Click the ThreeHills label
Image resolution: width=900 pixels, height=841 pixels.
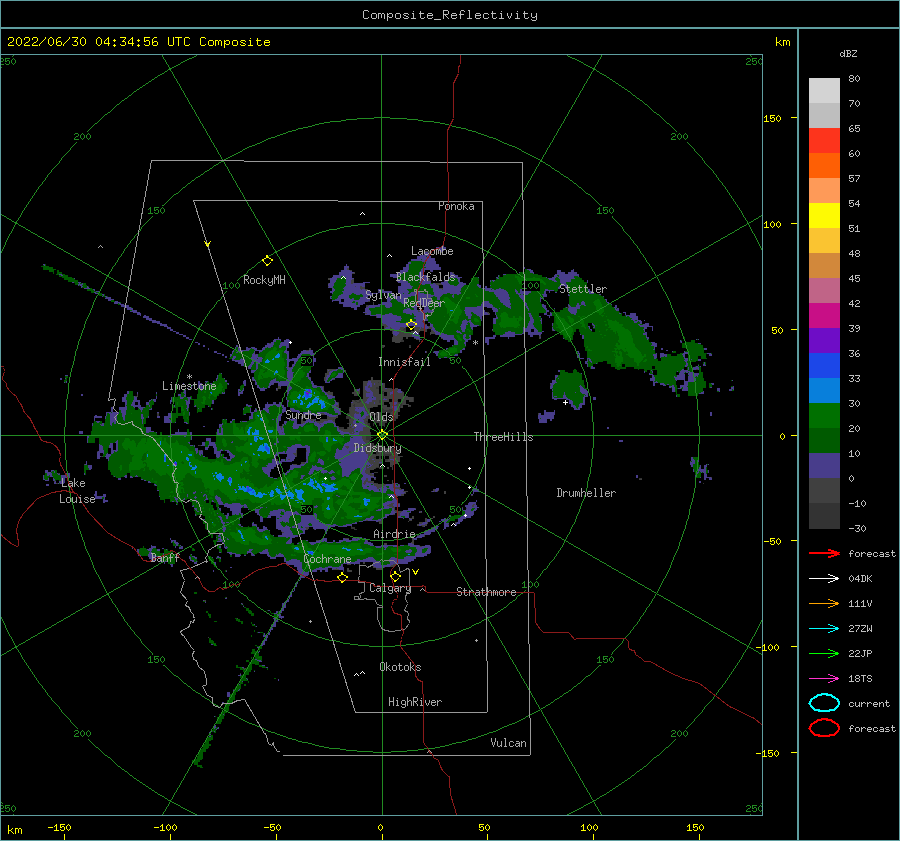pos(503,437)
